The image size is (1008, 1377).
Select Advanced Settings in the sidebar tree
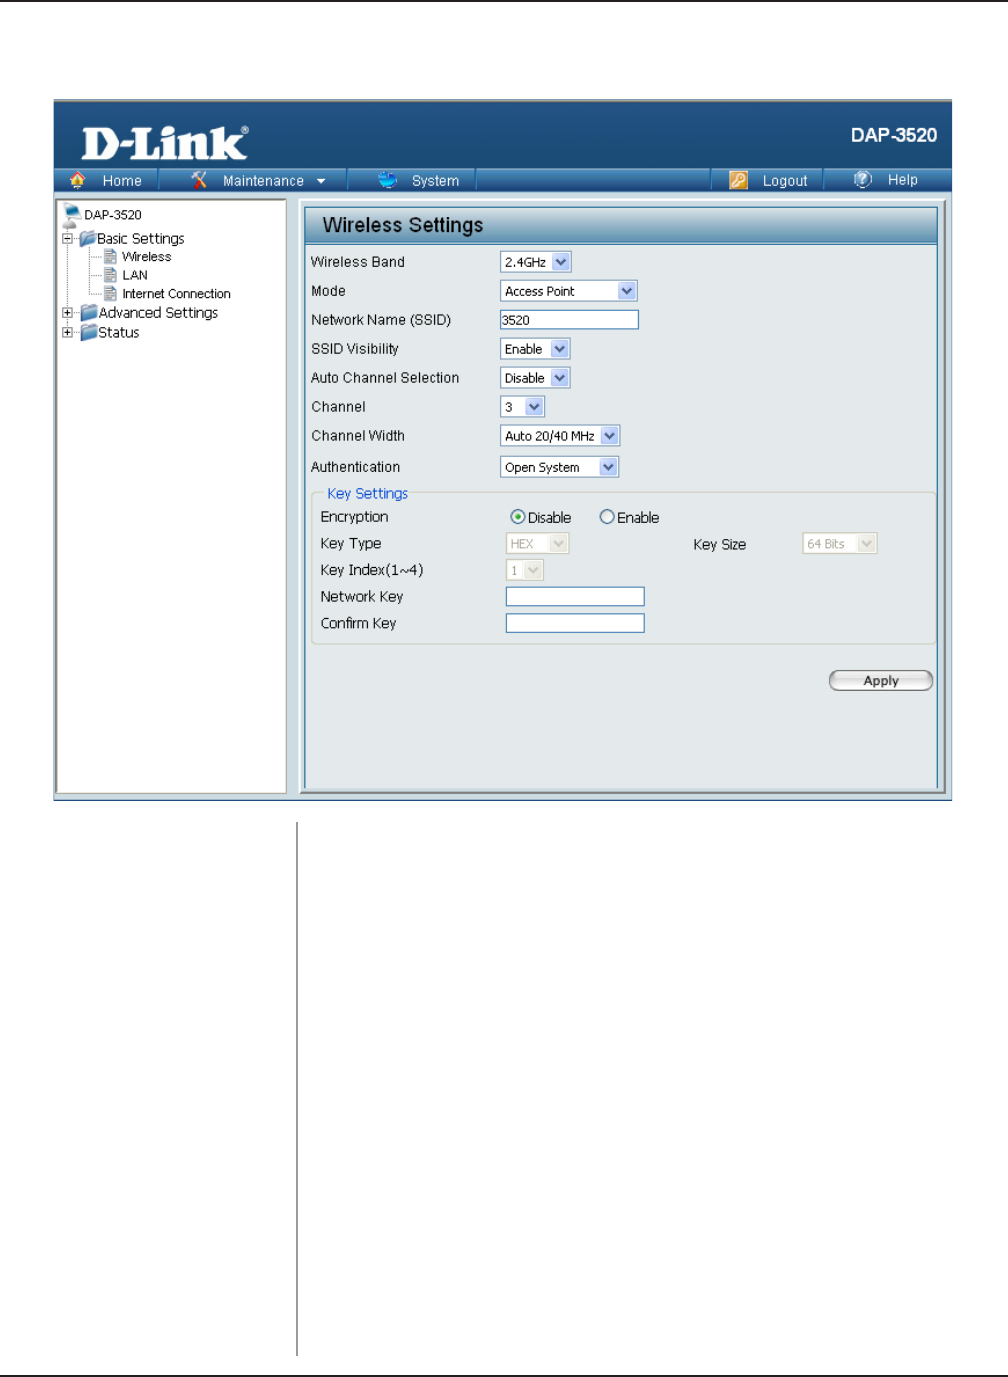[158, 312]
